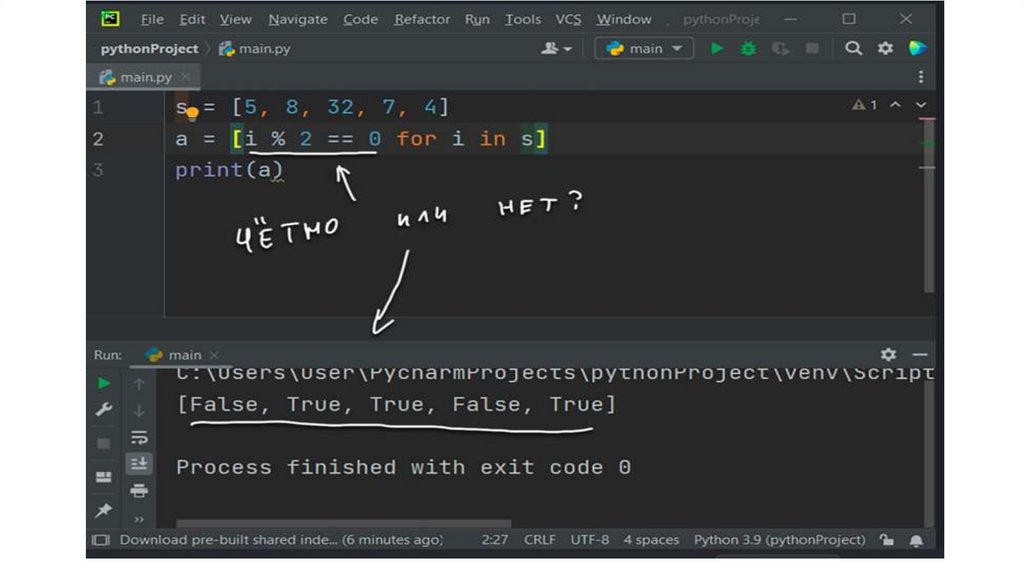Toggle read-only lock icon in status bar
This screenshot has height=574, width=1024.
[886, 540]
